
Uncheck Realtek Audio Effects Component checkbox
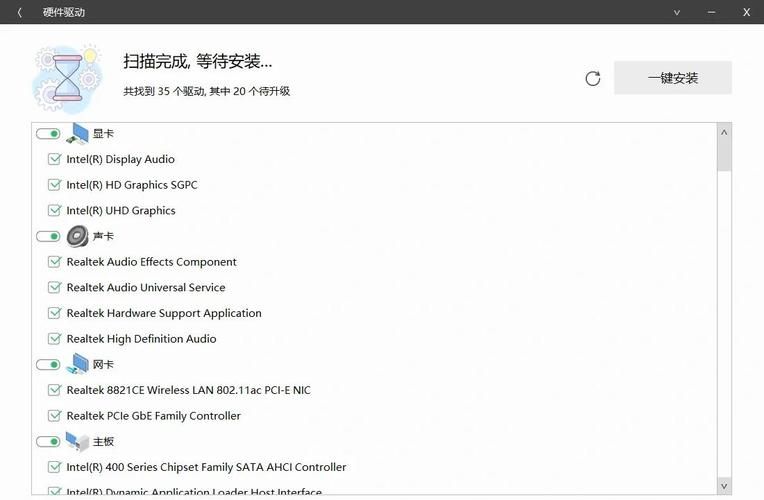(55, 262)
